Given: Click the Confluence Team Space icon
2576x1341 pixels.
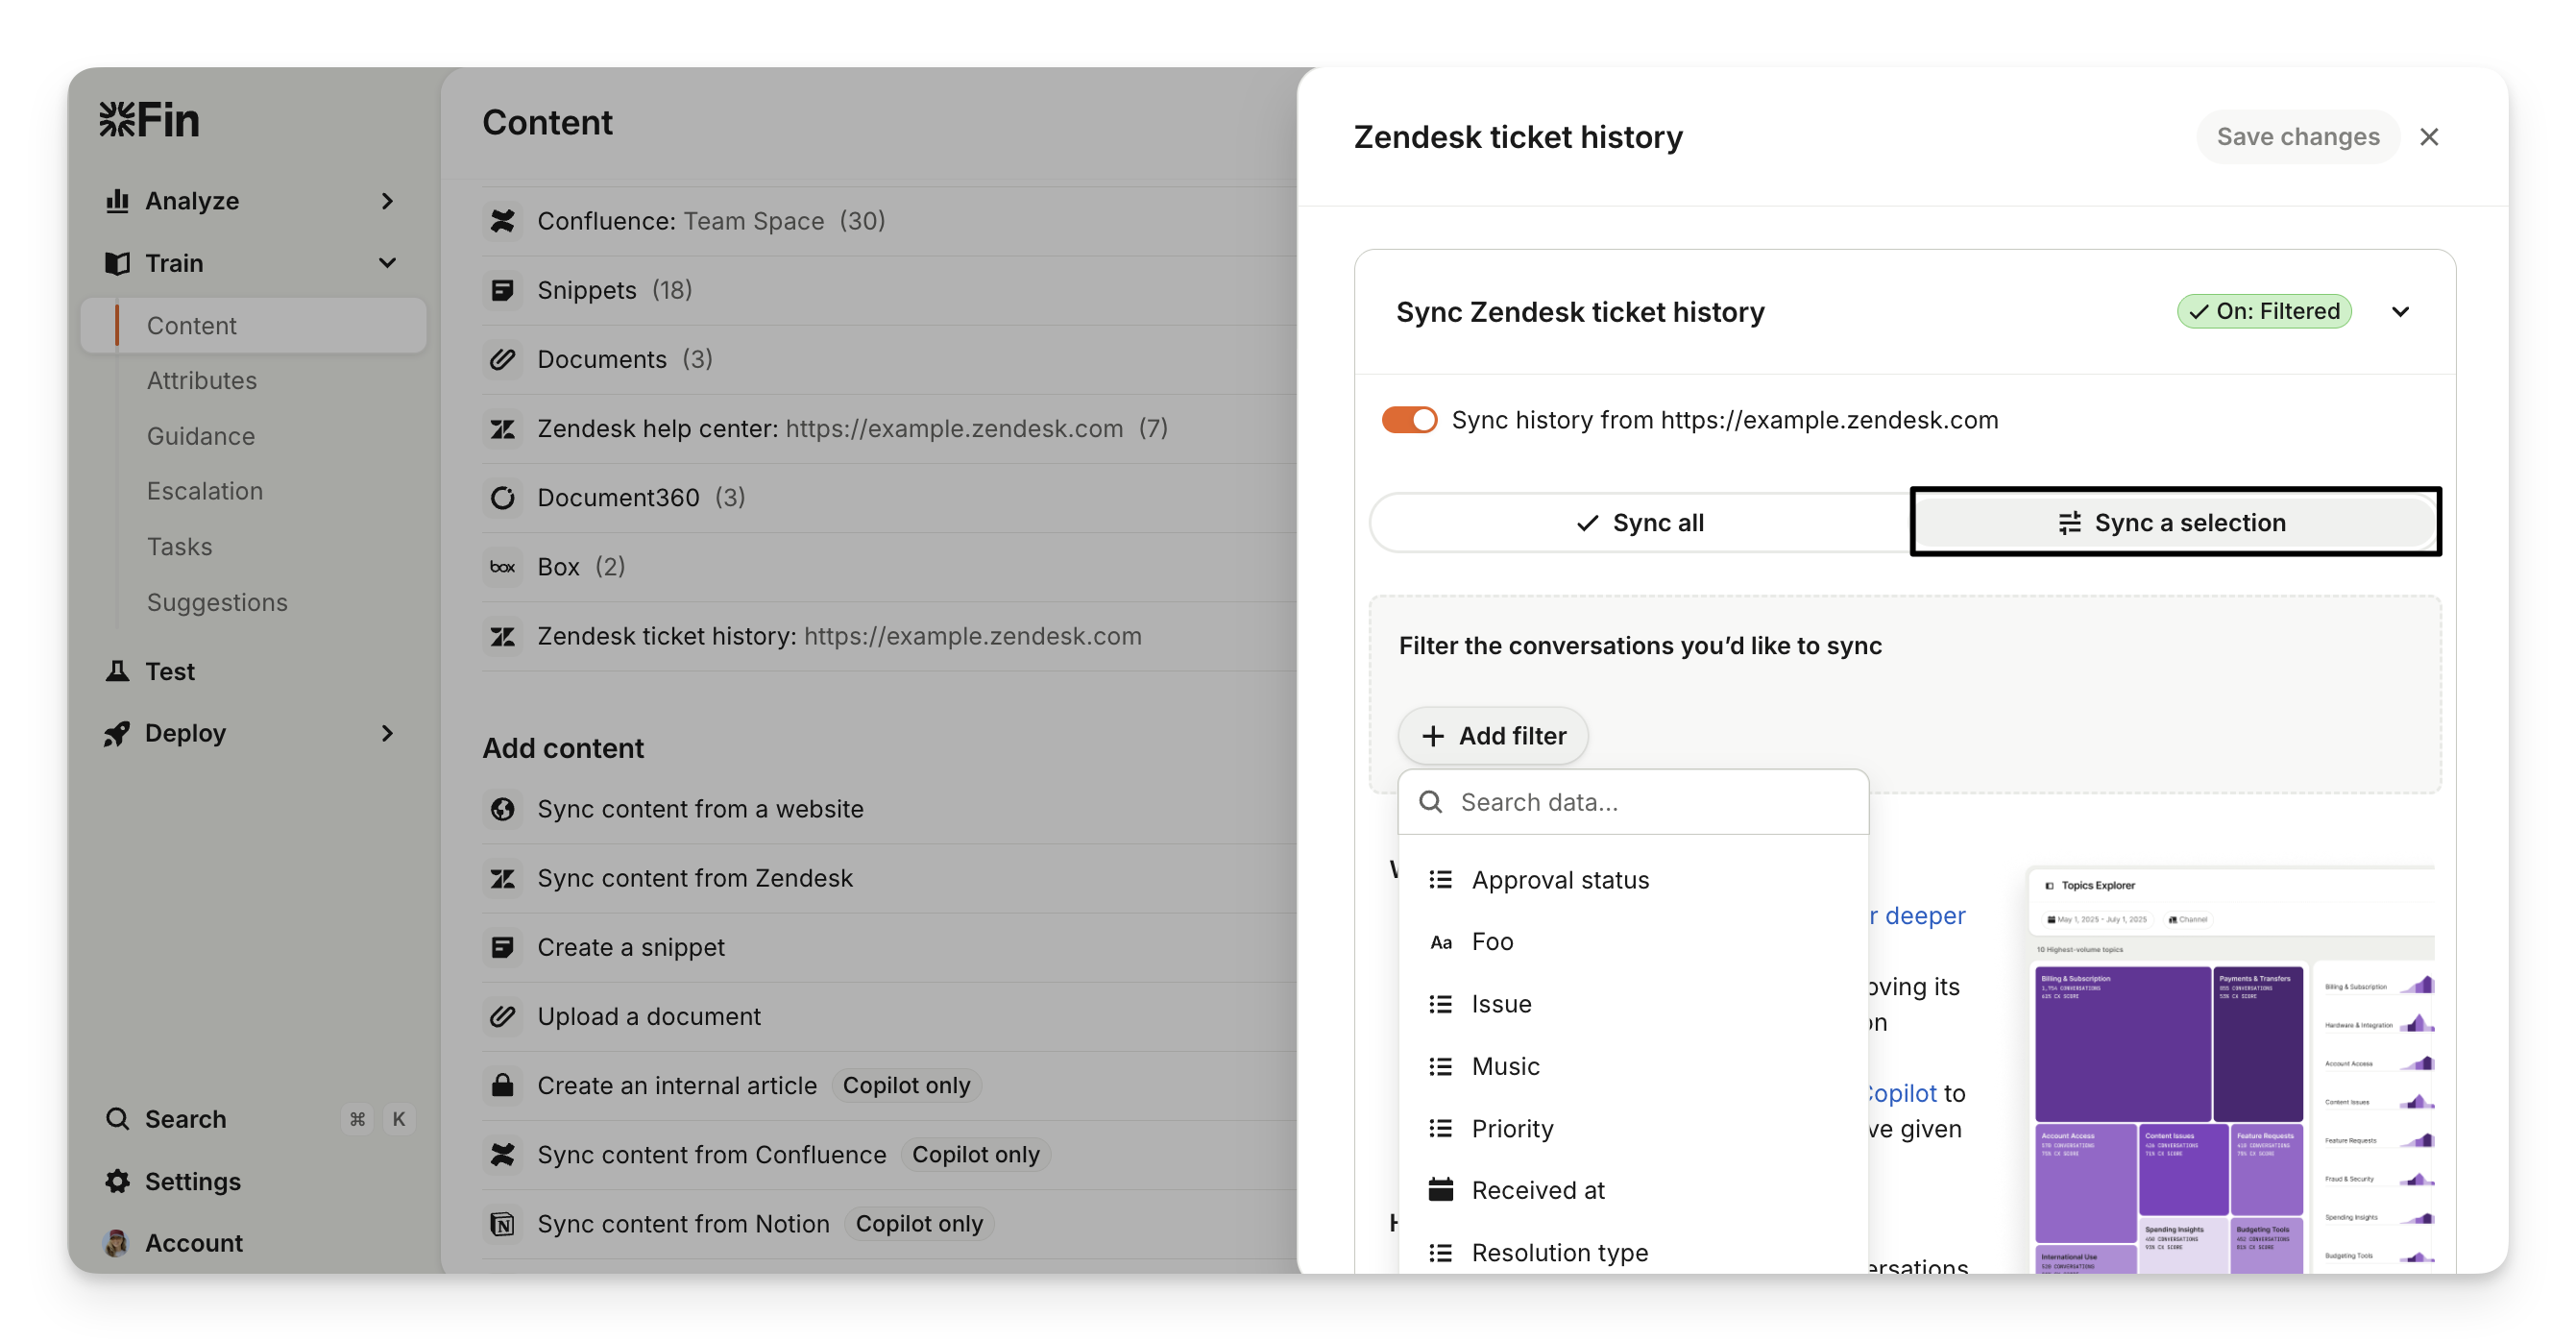Looking at the screenshot, I should pyautogui.click(x=502, y=221).
